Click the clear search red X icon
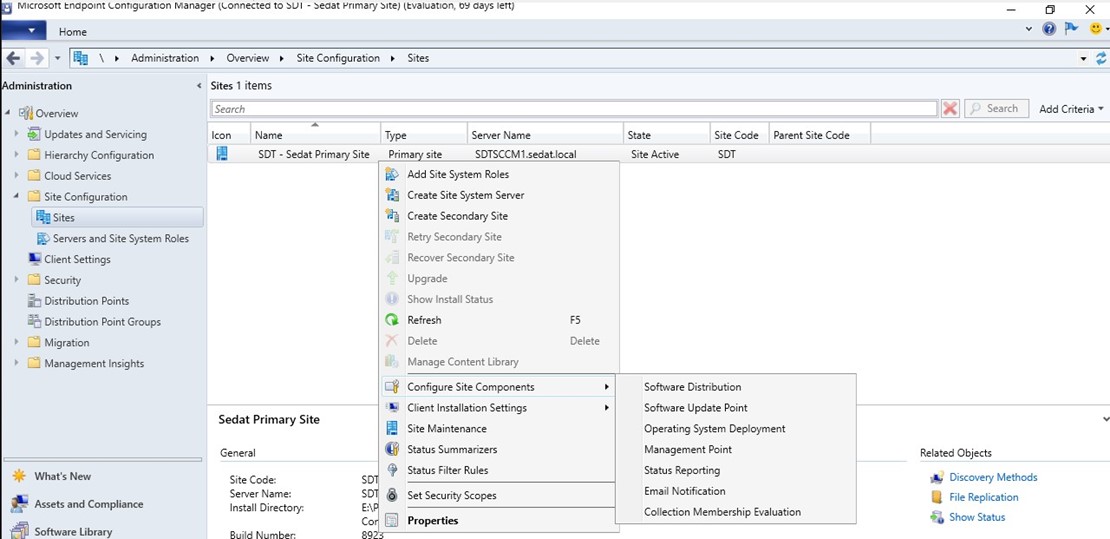This screenshot has width=1110, height=539. tap(950, 109)
